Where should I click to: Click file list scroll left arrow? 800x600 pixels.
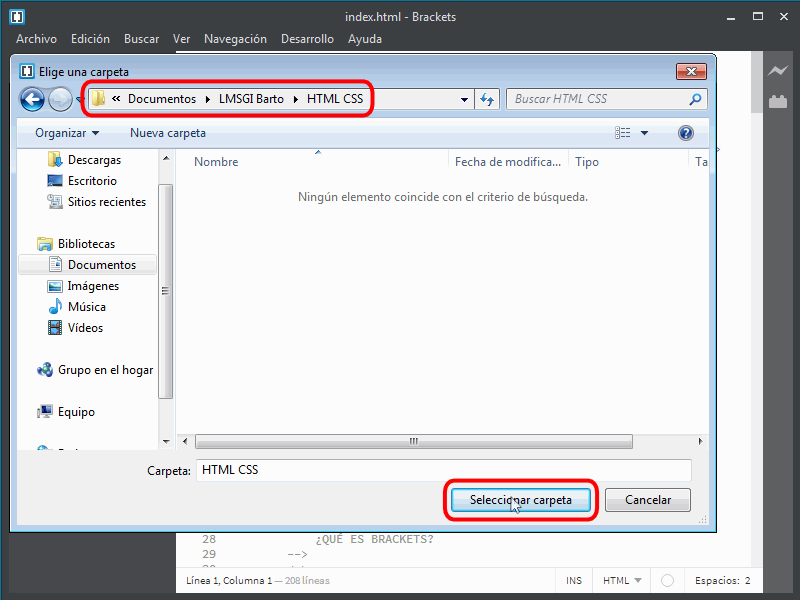pos(185,441)
